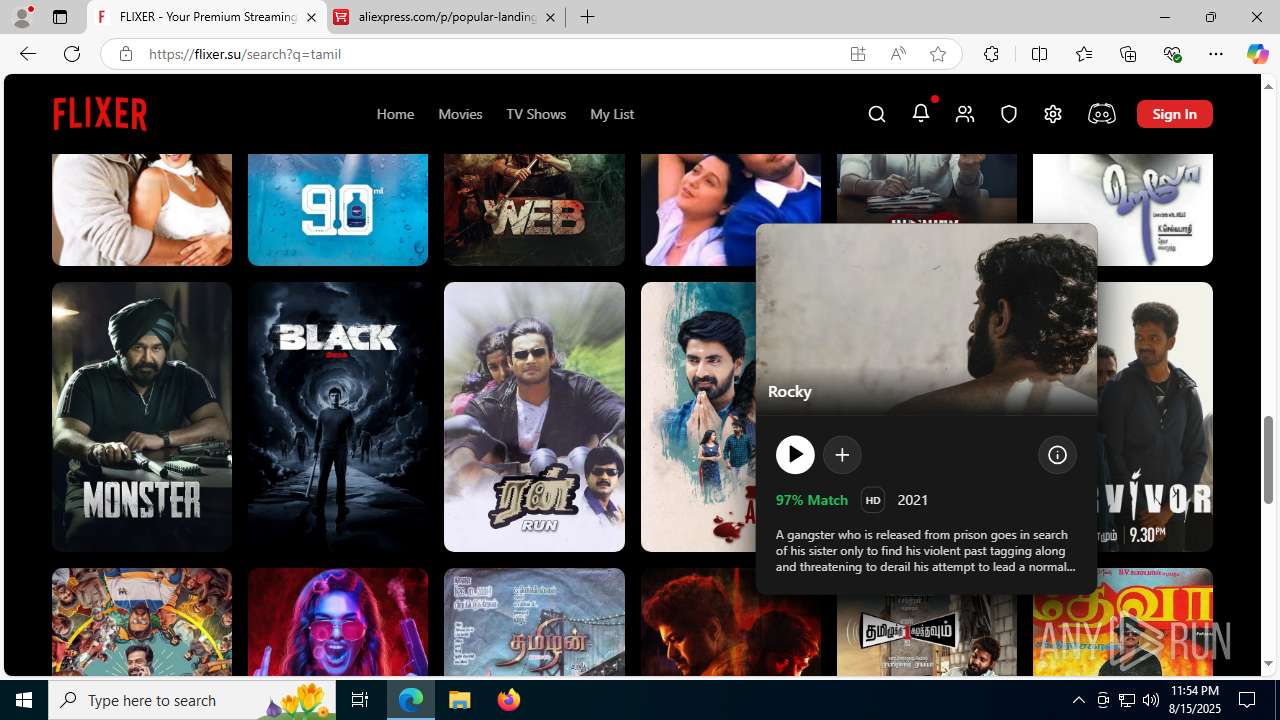View site information icon
Viewport: 1280px width, 720px height.
pyautogui.click(x=125, y=54)
